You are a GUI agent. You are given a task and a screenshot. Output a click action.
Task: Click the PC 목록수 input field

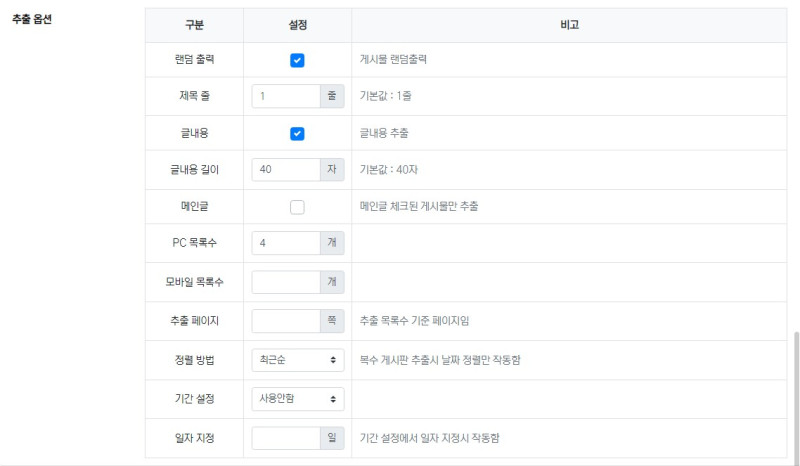(285, 243)
